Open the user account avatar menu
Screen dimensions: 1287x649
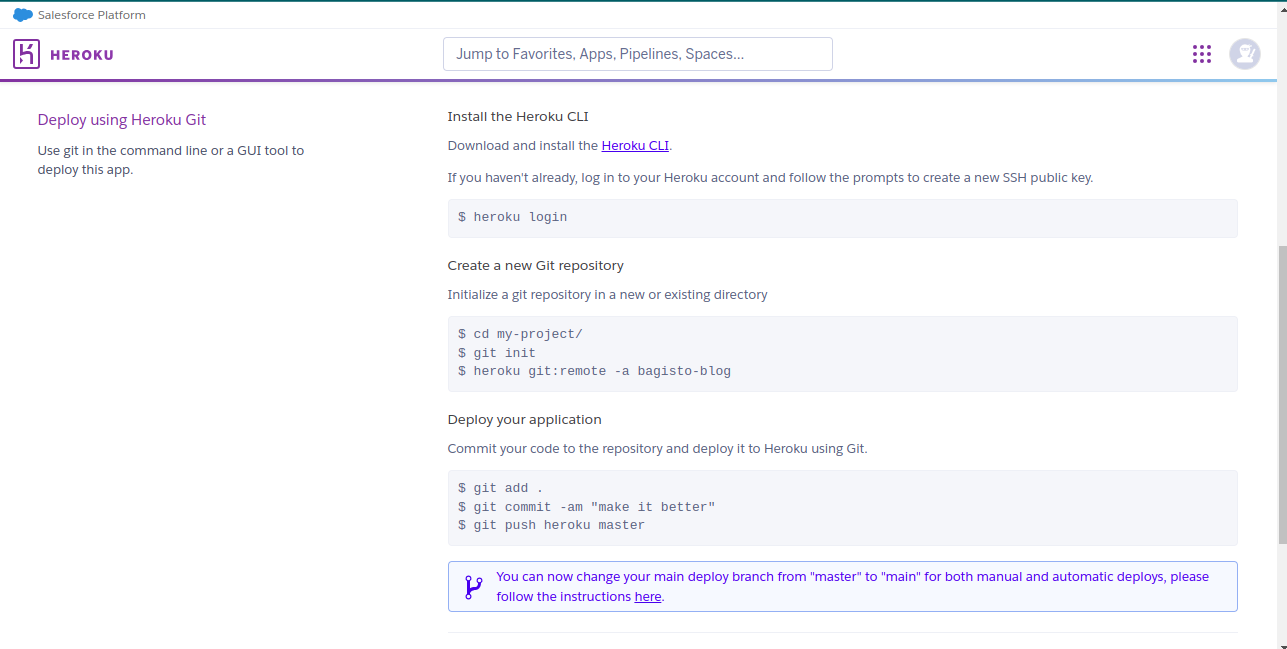1245,54
